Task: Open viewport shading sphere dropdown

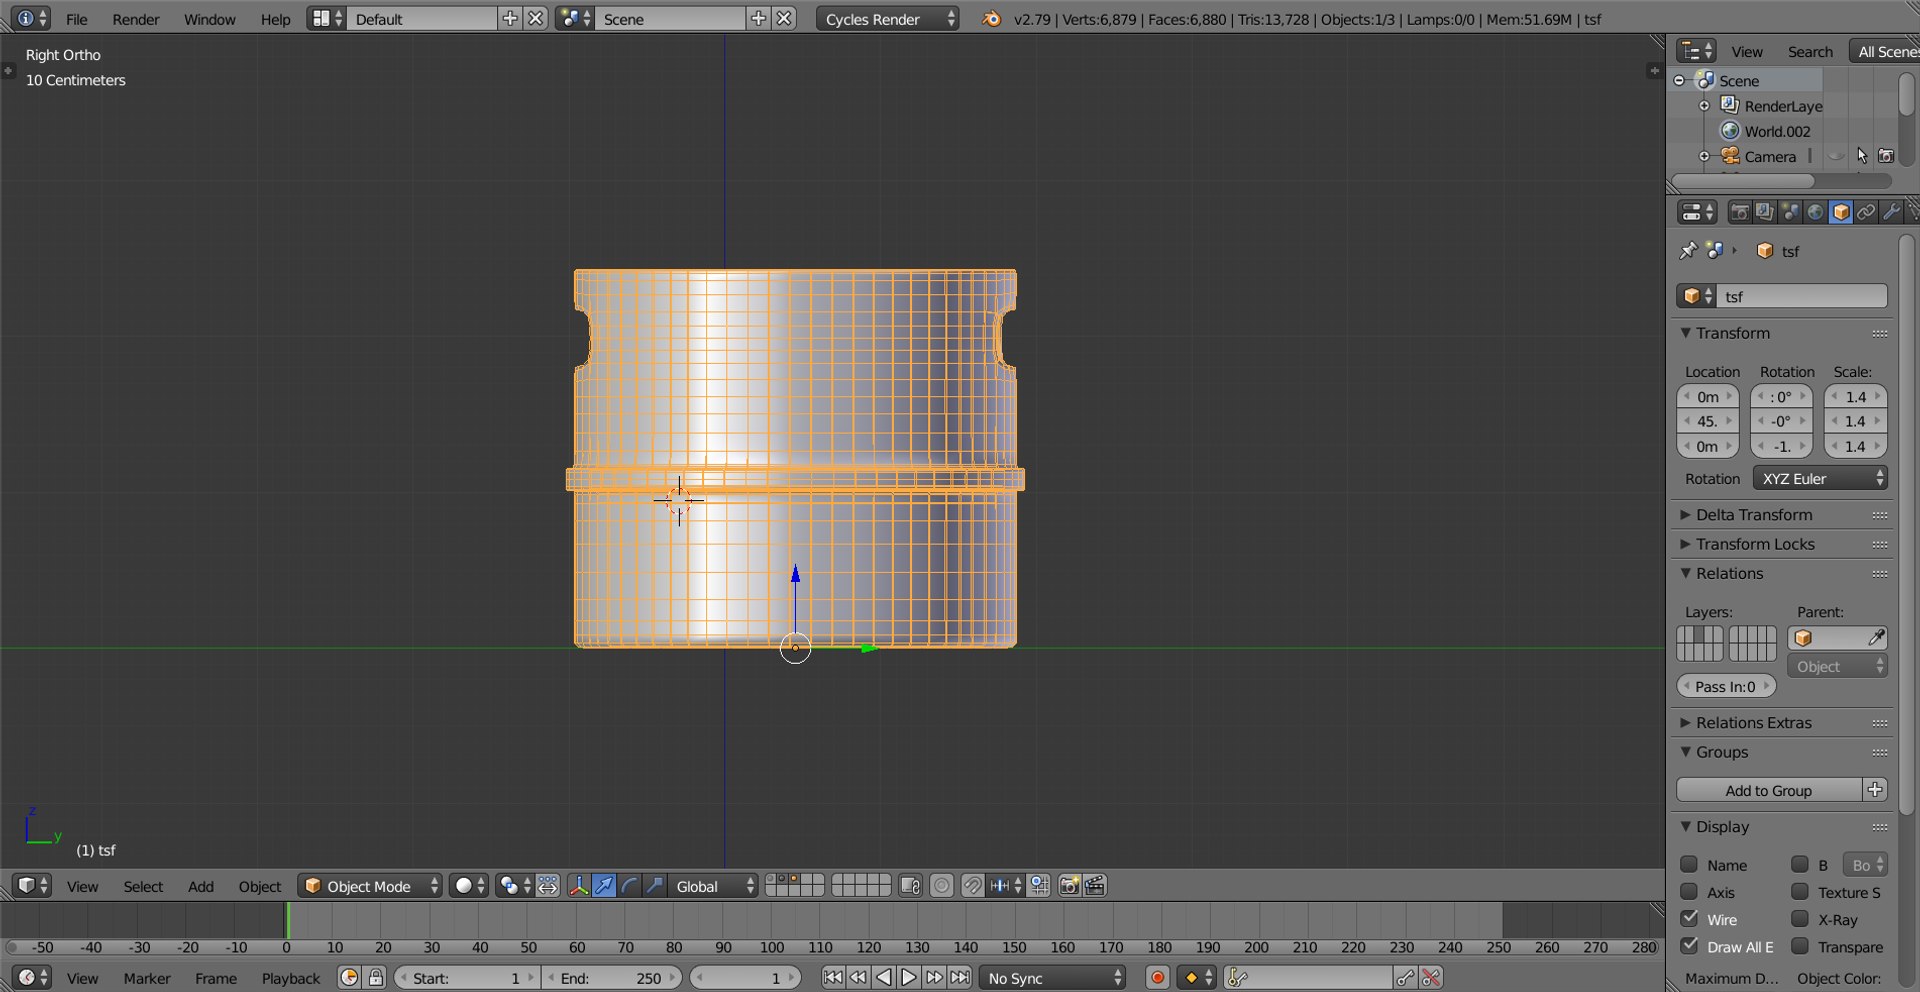Action: pos(469,886)
